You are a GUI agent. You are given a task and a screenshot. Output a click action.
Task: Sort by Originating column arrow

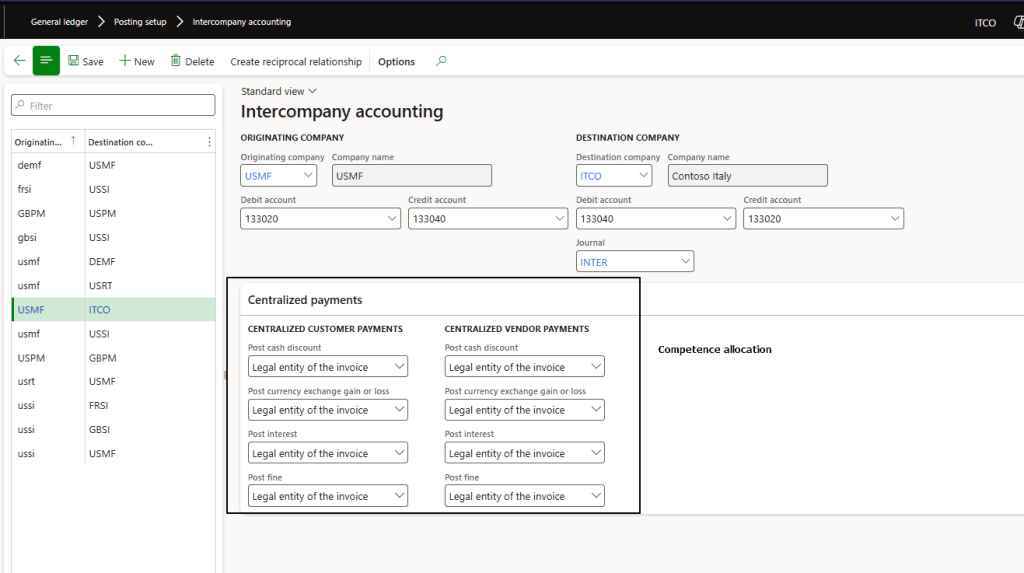pos(71,142)
